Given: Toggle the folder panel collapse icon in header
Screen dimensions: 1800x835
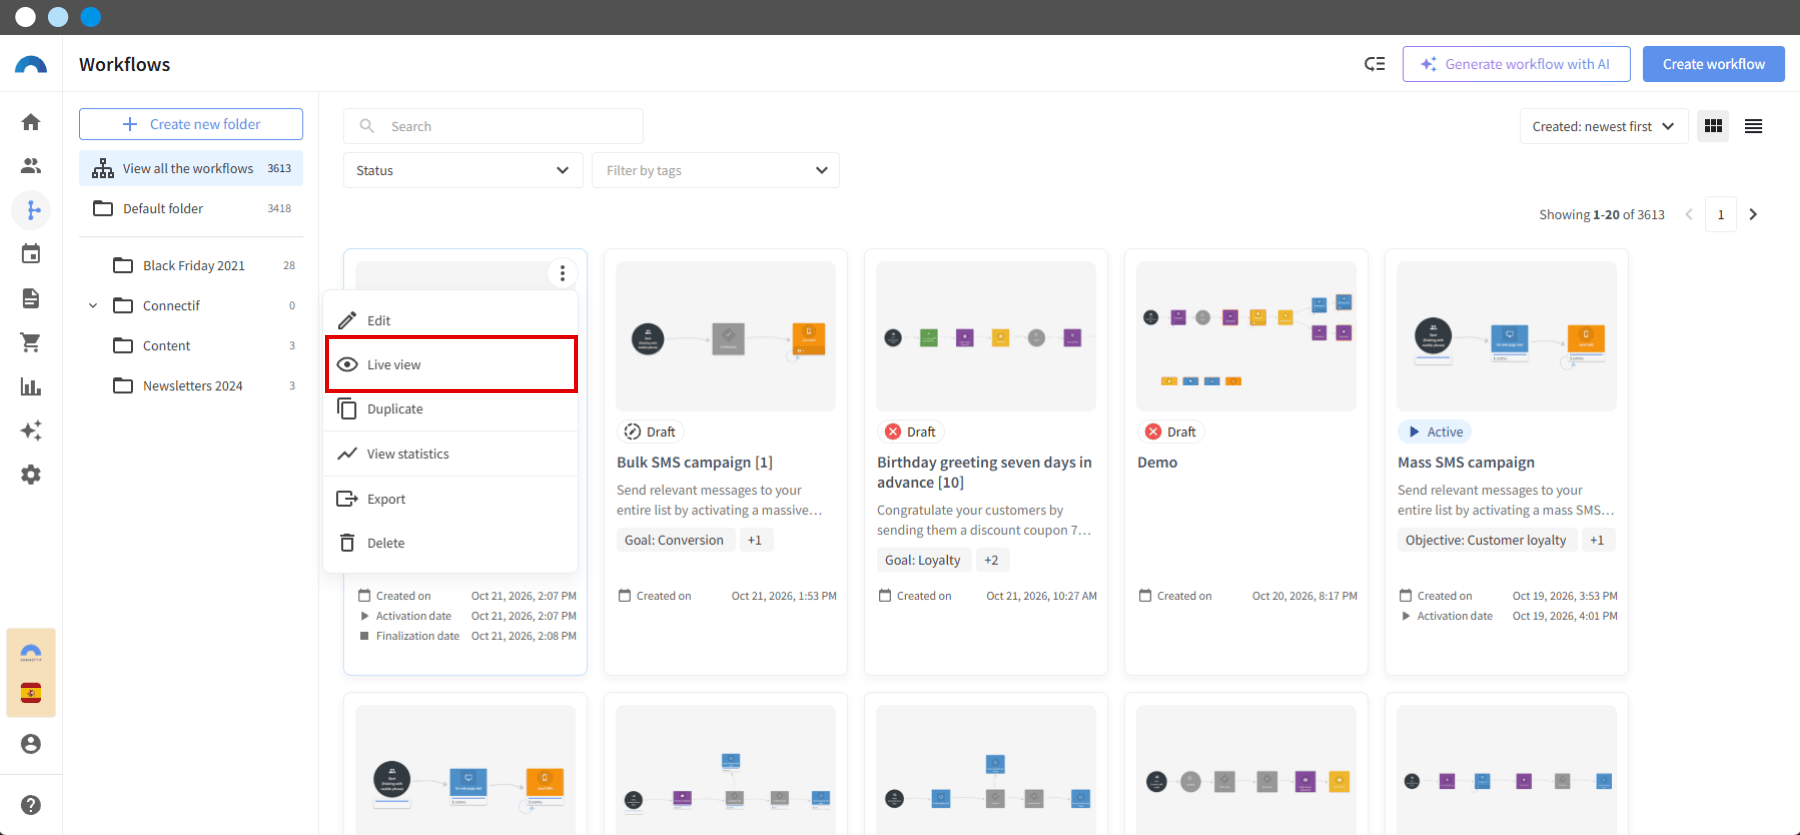Looking at the screenshot, I should pos(1375,64).
